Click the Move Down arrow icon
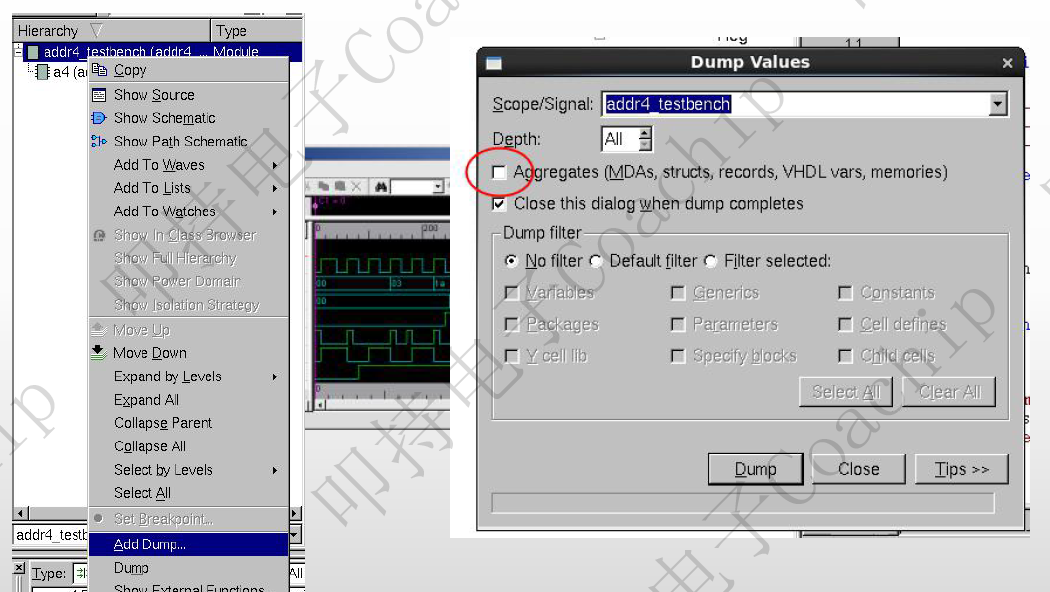 pos(98,352)
